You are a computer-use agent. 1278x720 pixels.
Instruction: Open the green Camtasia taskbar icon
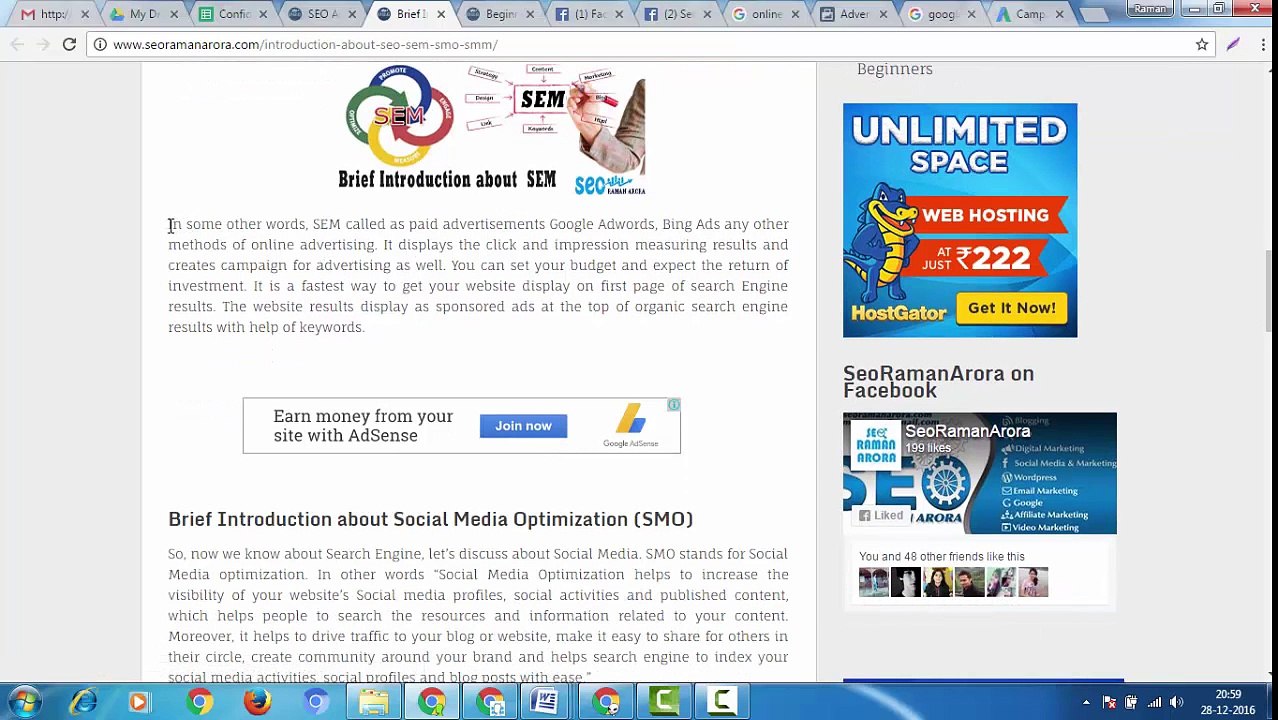[x=664, y=702]
